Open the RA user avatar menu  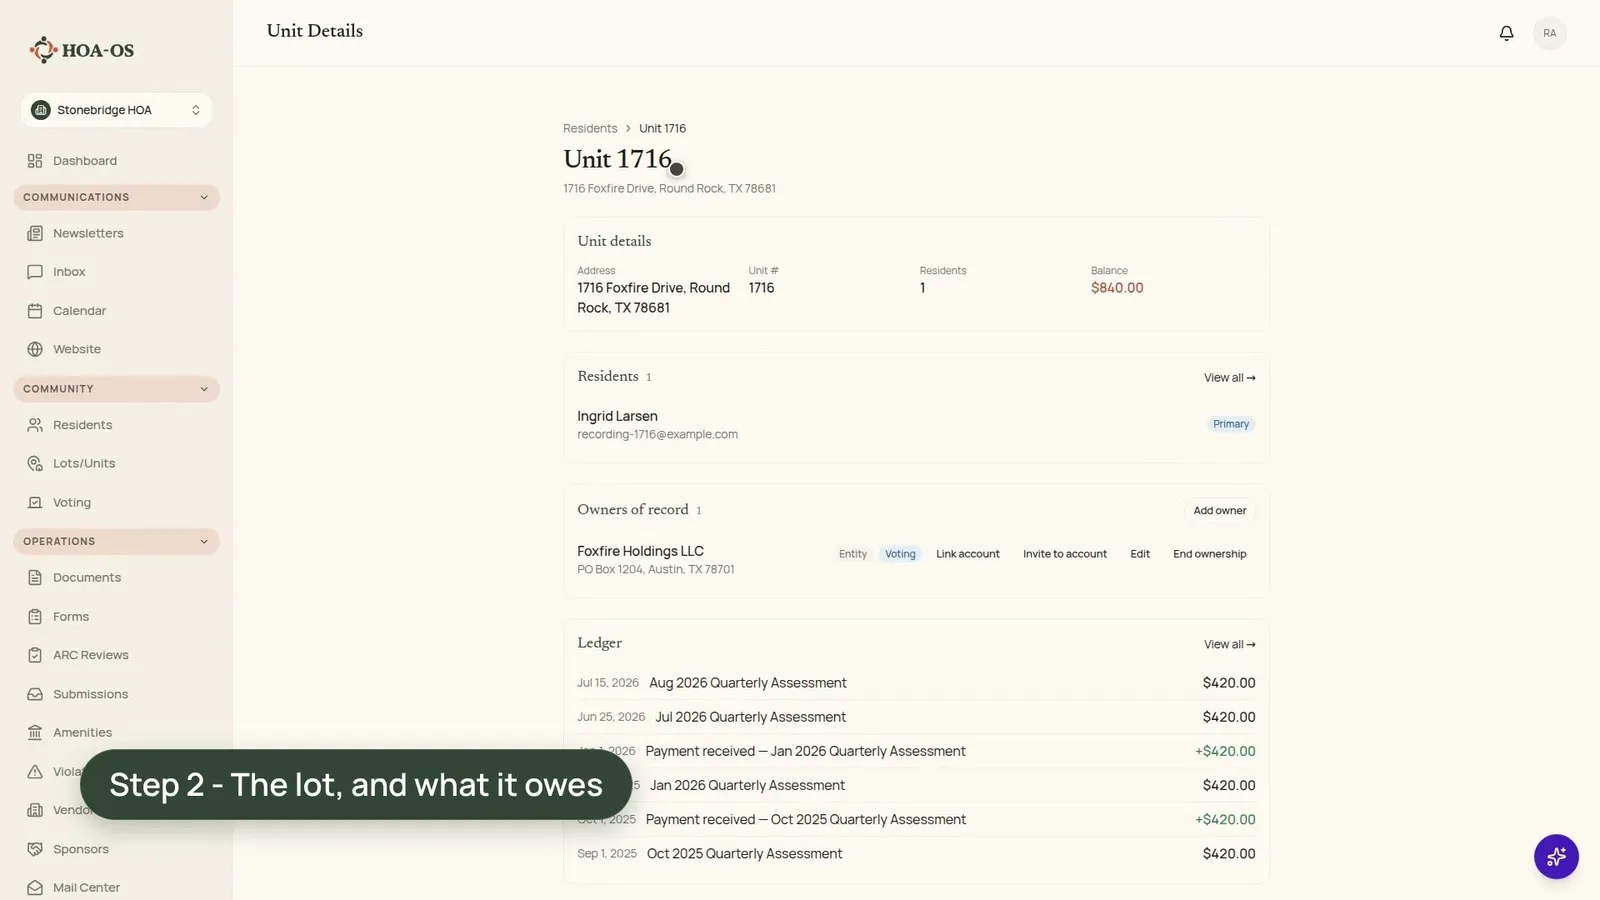tap(1549, 33)
